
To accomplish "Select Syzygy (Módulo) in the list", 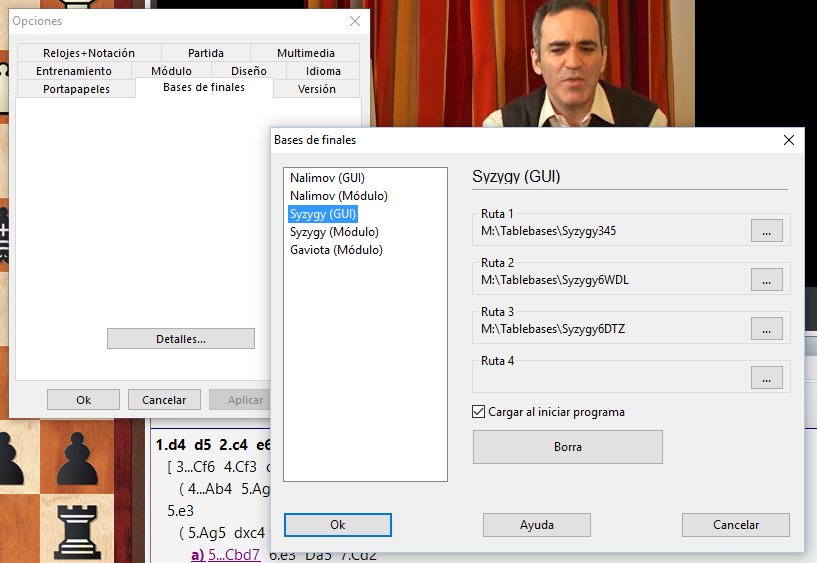I will click(334, 232).
